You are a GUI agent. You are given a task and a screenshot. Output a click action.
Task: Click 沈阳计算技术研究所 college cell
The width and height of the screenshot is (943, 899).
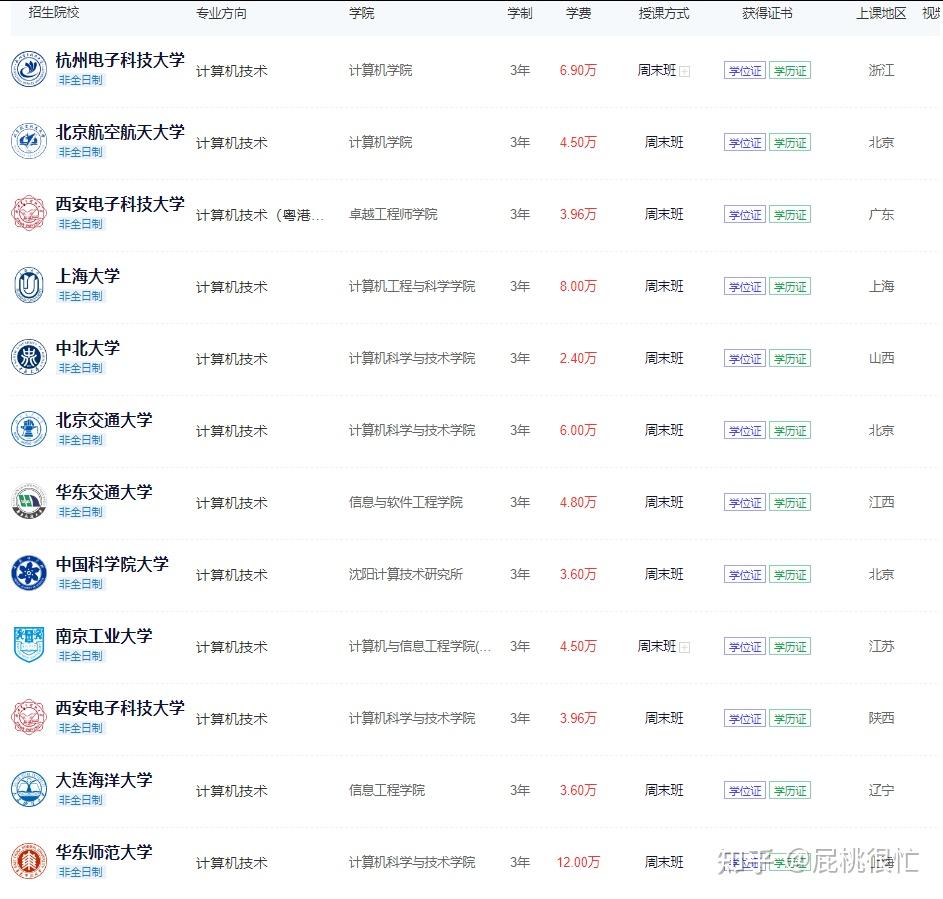tap(406, 574)
